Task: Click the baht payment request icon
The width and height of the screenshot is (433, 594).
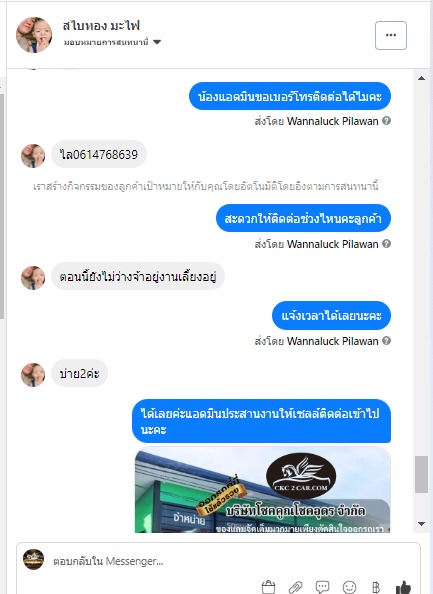Action: 376,587
